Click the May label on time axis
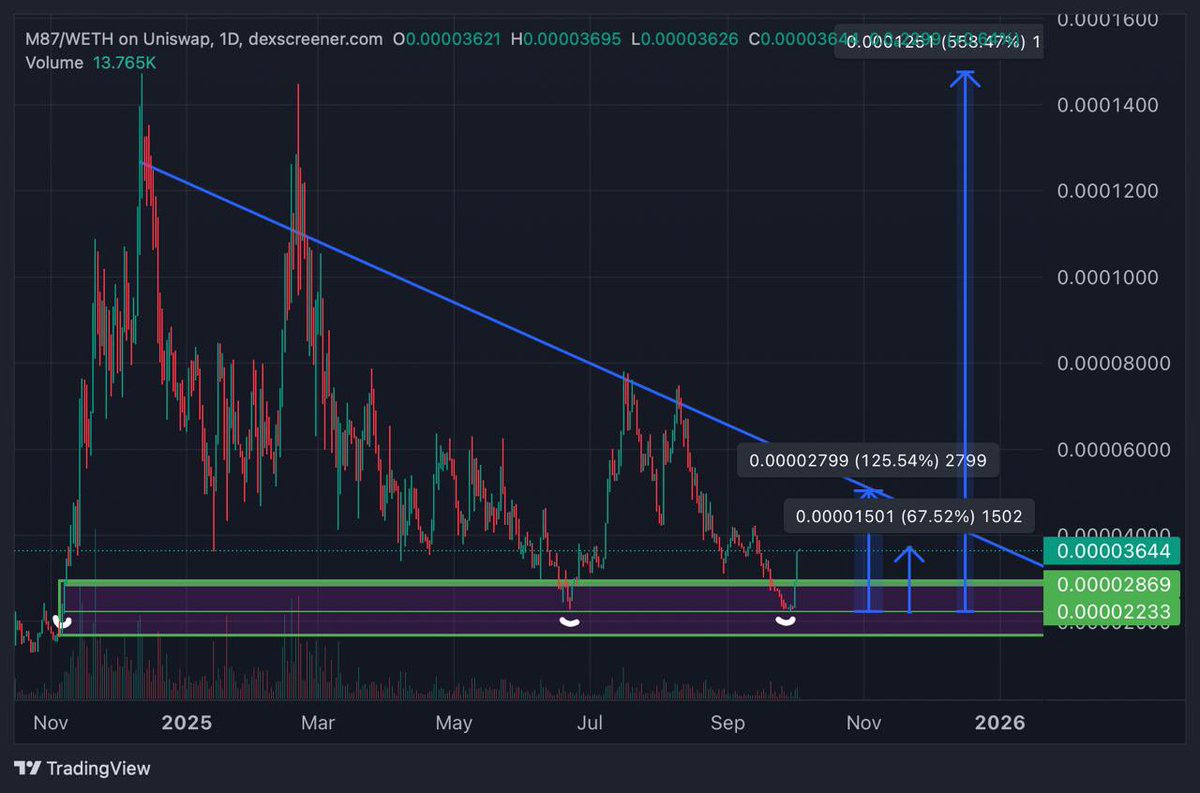Image resolution: width=1200 pixels, height=793 pixels. (x=455, y=723)
